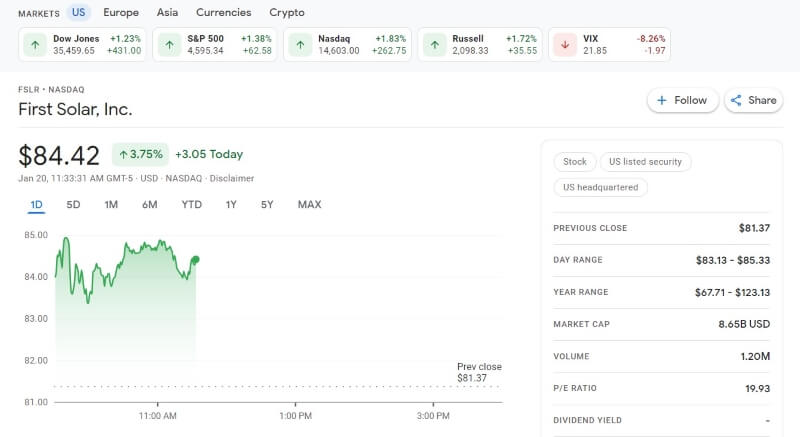Click the Market Cap value 8.65B USD
Viewport: 800px width, 437px height.
[744, 324]
